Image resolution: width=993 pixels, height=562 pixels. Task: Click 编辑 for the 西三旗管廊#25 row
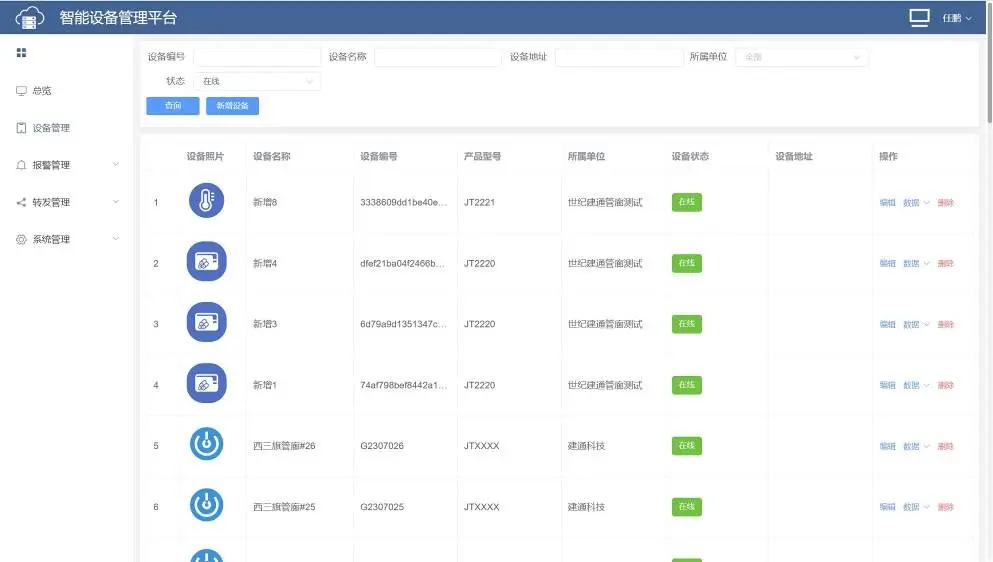point(887,507)
